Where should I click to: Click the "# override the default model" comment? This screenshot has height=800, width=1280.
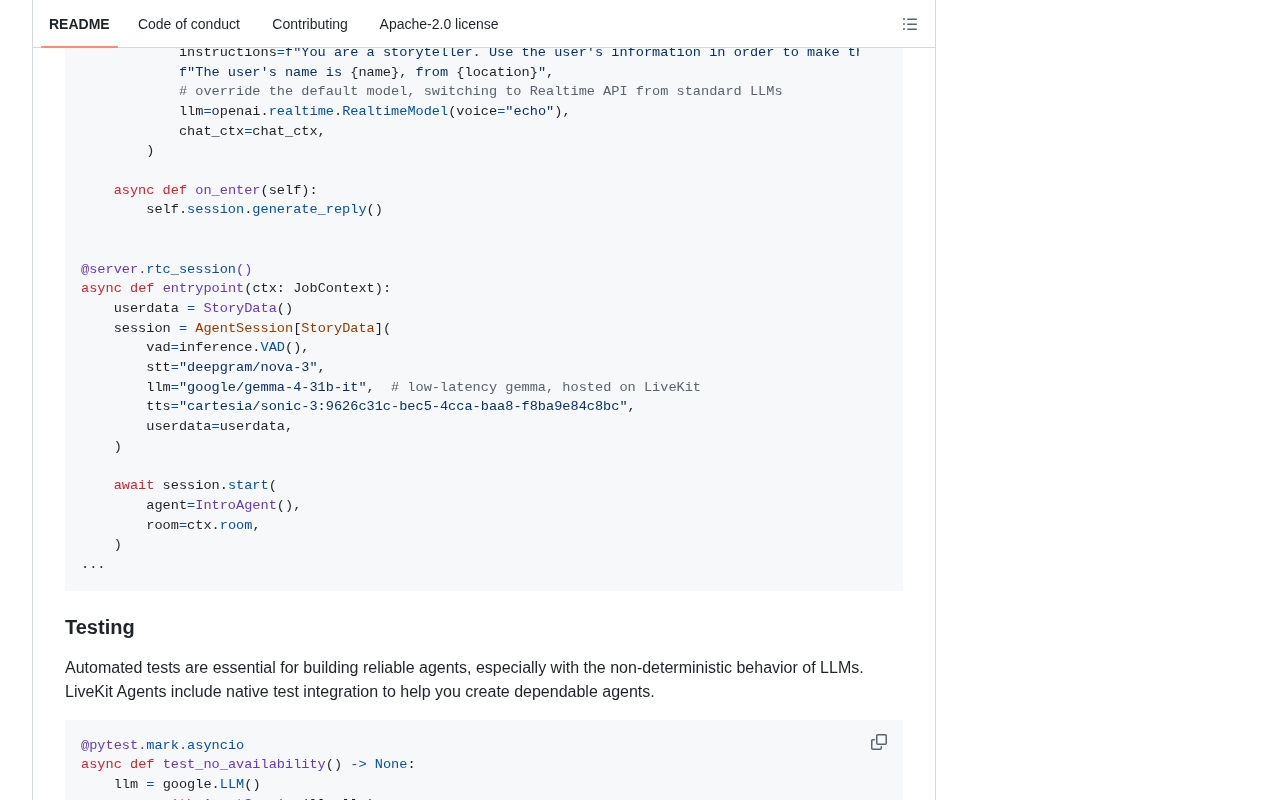coord(481,91)
